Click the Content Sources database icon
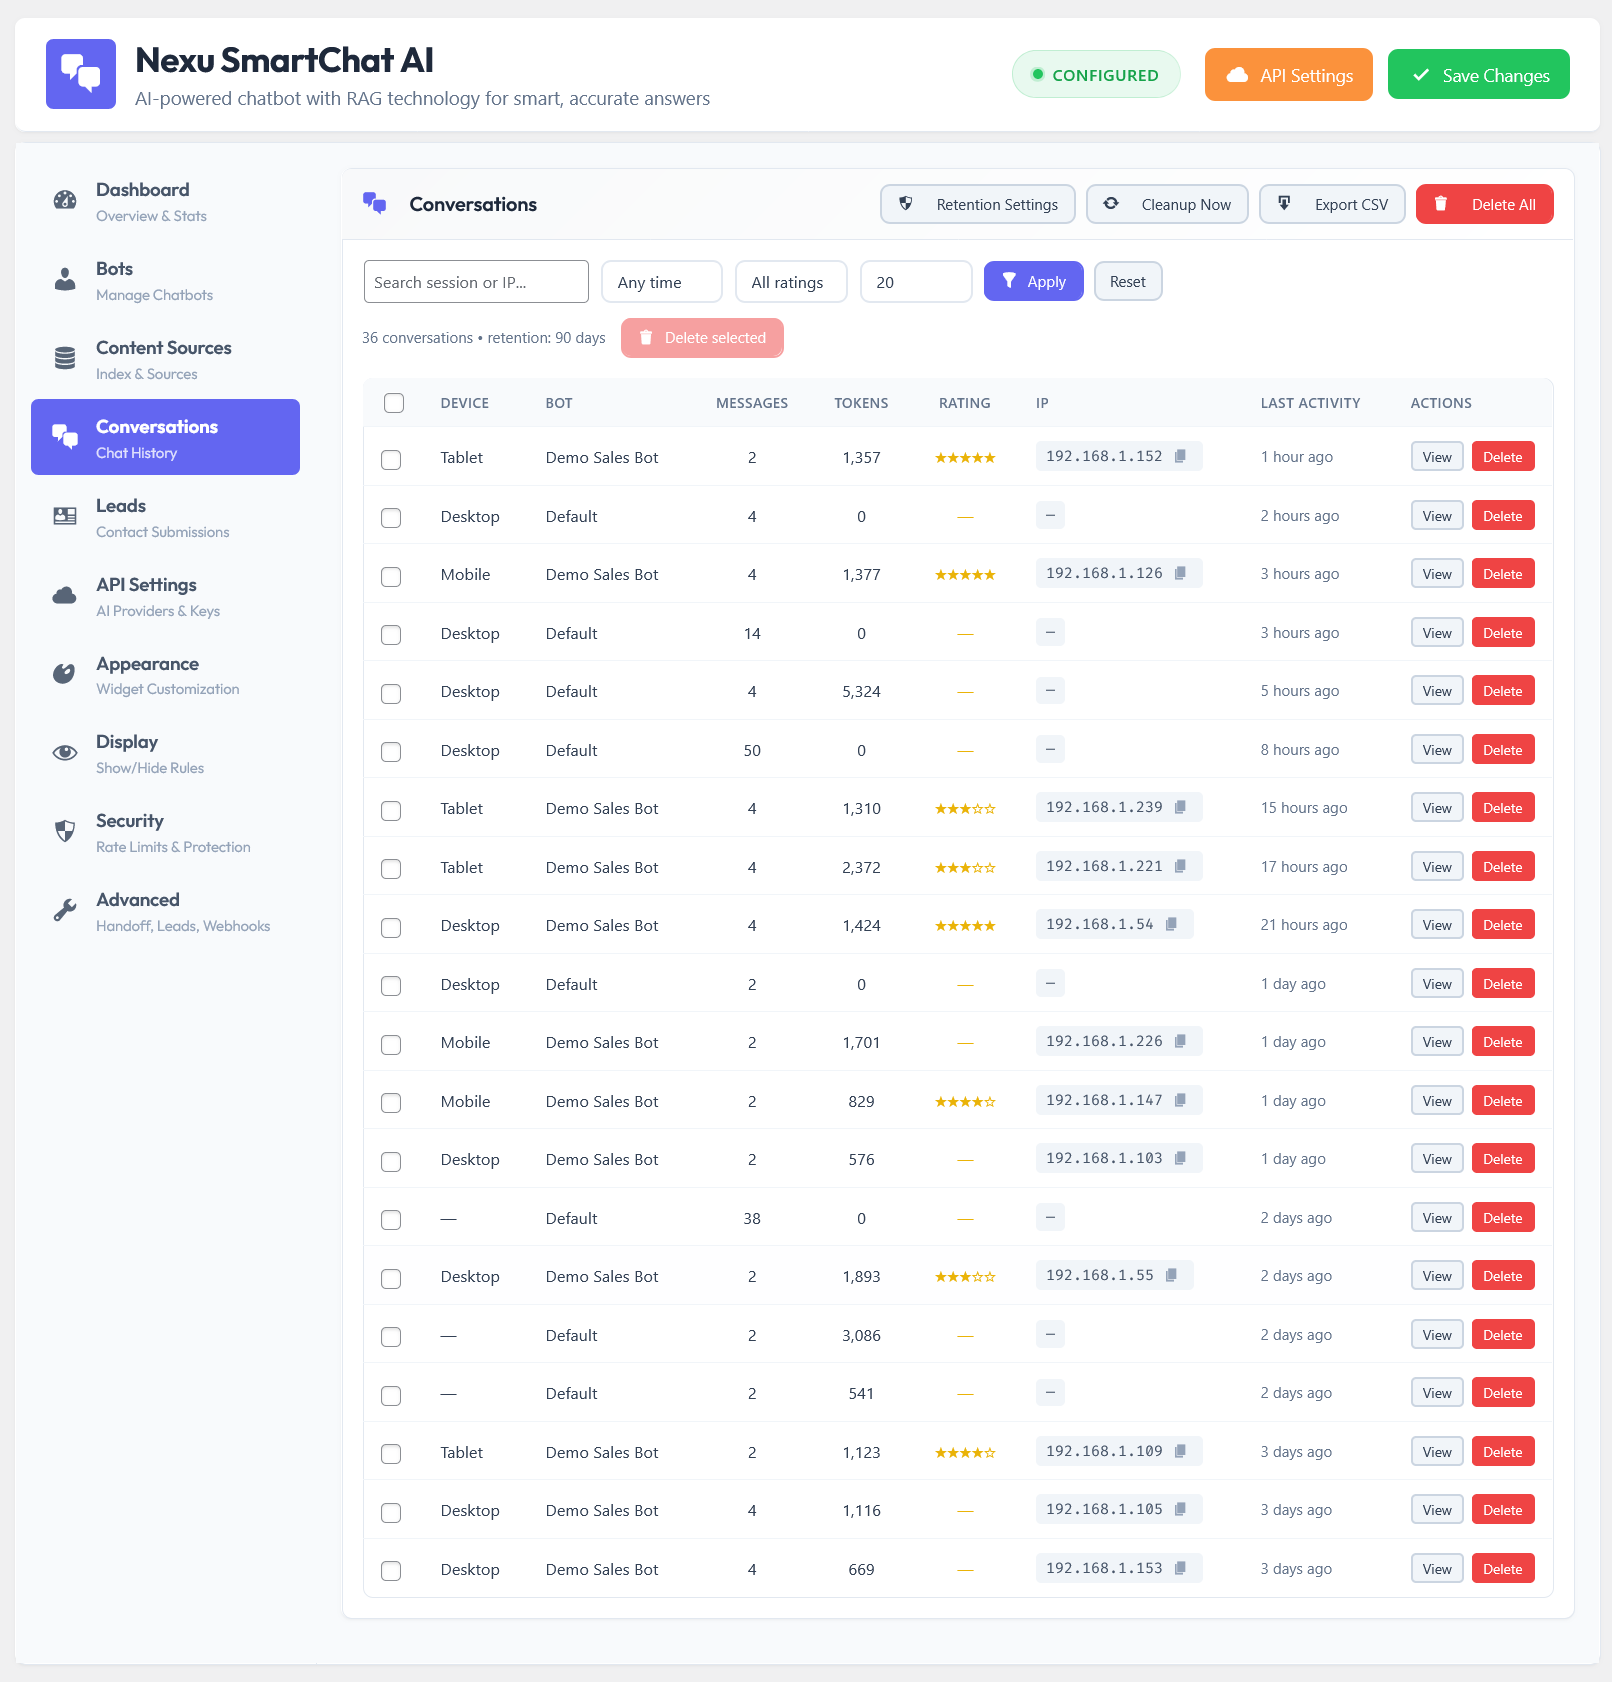This screenshot has width=1612, height=1682. [x=65, y=358]
